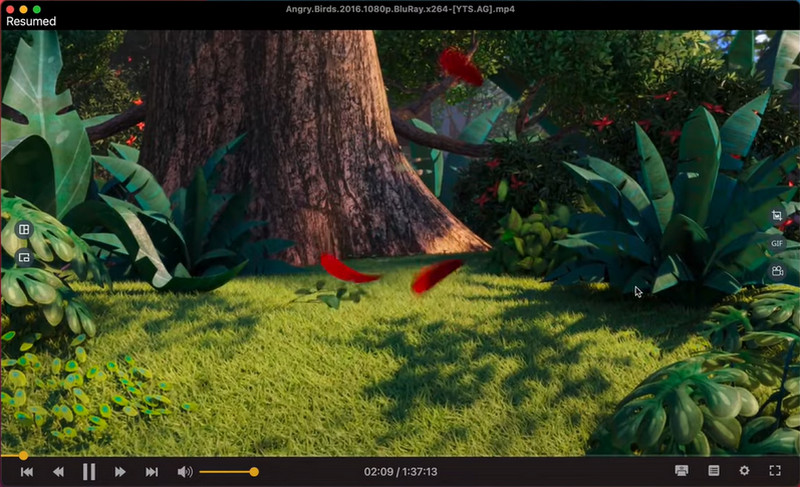The image size is (800, 487).
Task: Fast forward the video
Action: (x=120, y=472)
